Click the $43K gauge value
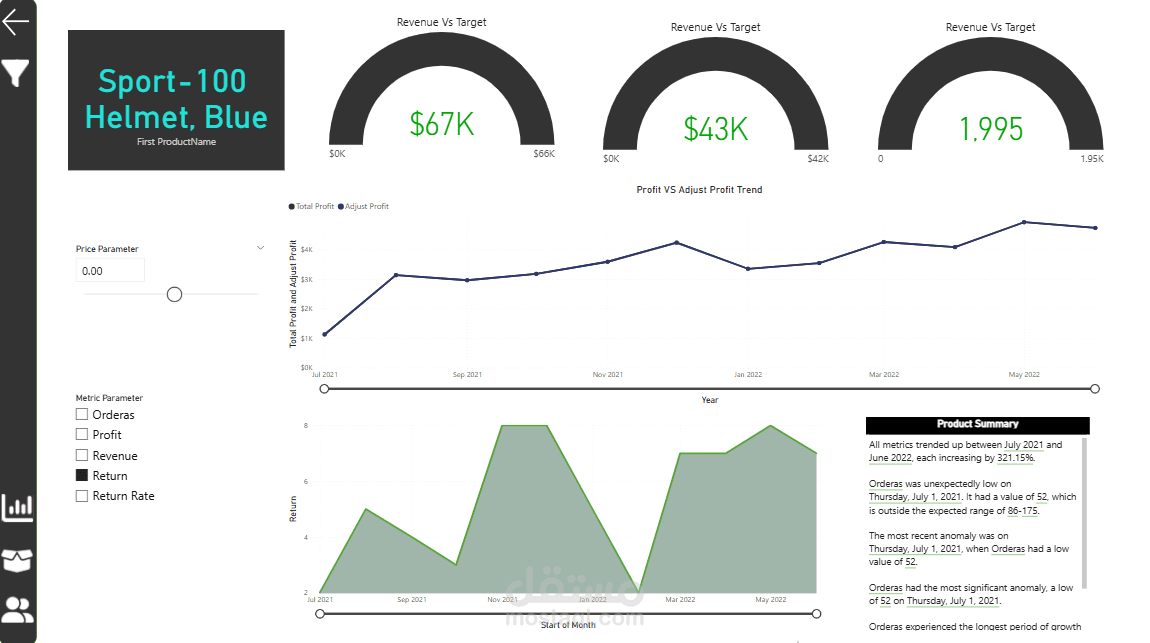The image size is (1150, 643). point(716,129)
